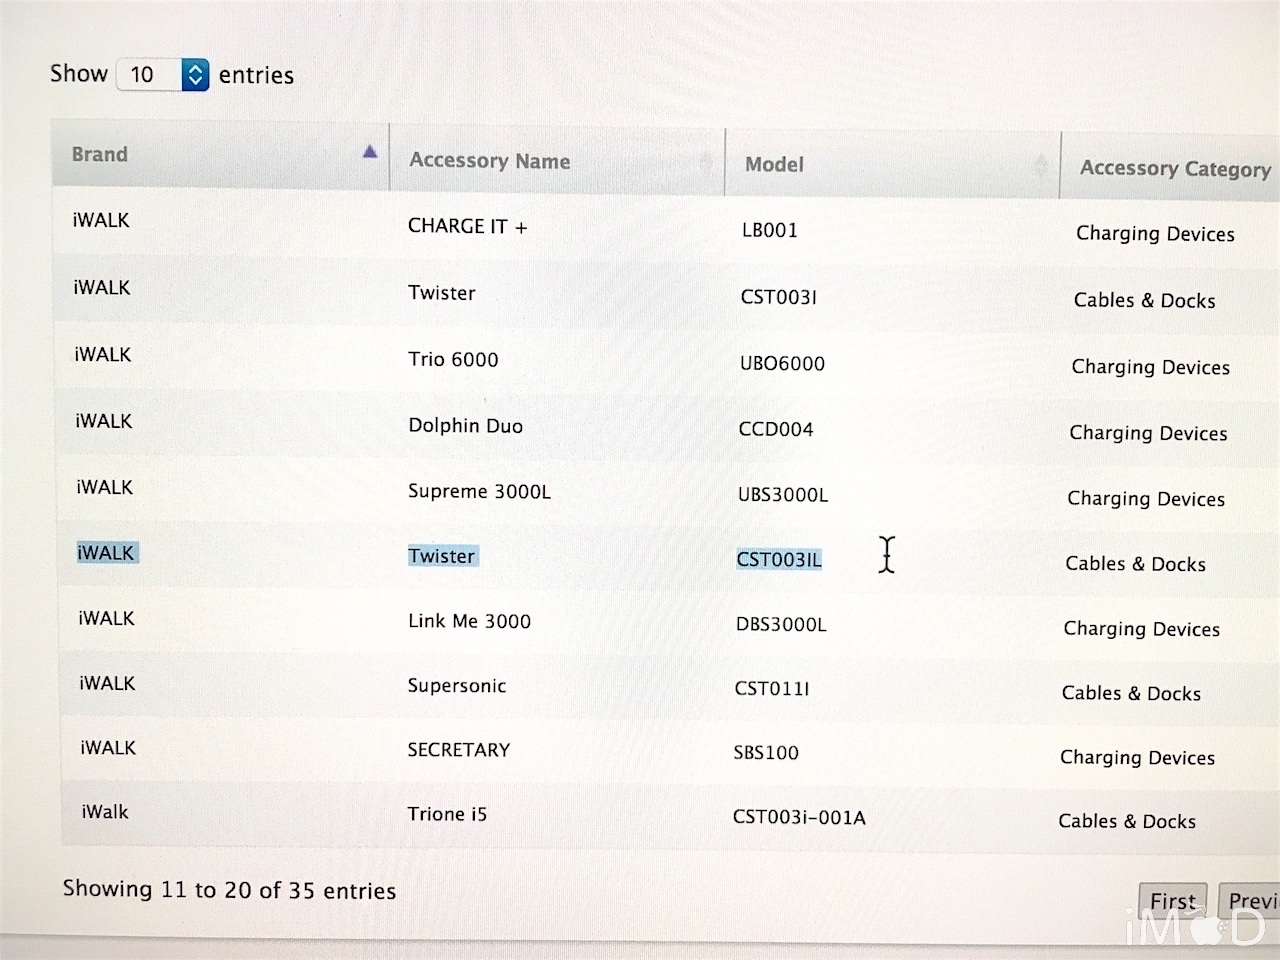Click highlighted model 'CST003IL'
This screenshot has height=960, width=1280.
tap(779, 560)
